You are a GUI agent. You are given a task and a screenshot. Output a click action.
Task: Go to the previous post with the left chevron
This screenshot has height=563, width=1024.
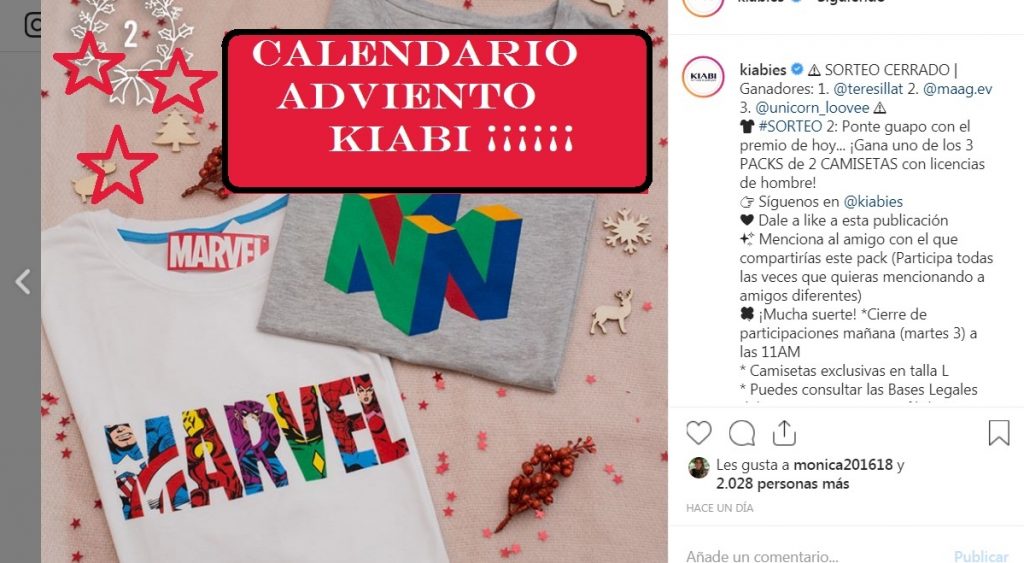pyautogui.click(x=23, y=282)
